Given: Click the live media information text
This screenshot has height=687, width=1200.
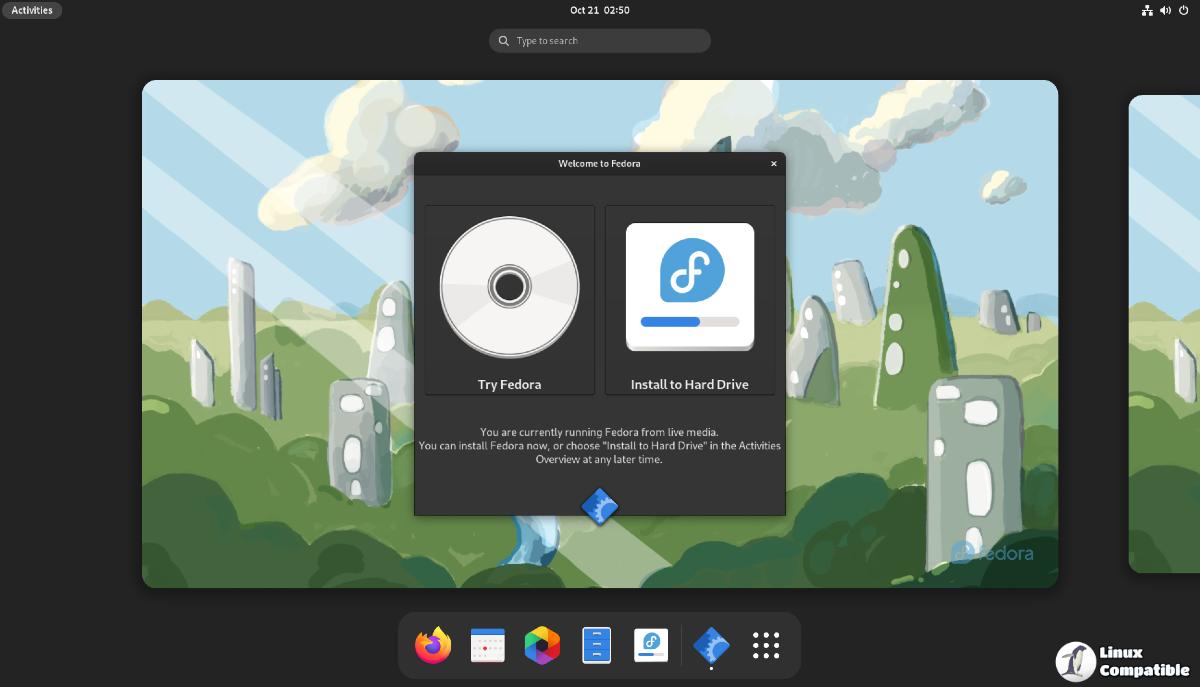Looking at the screenshot, I should [600, 446].
